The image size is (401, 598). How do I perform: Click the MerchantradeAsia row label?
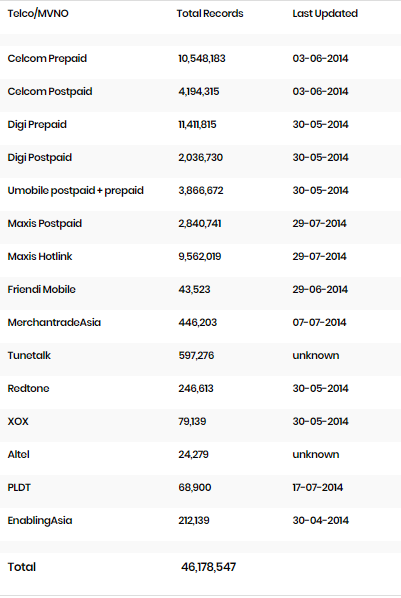[x=54, y=323]
